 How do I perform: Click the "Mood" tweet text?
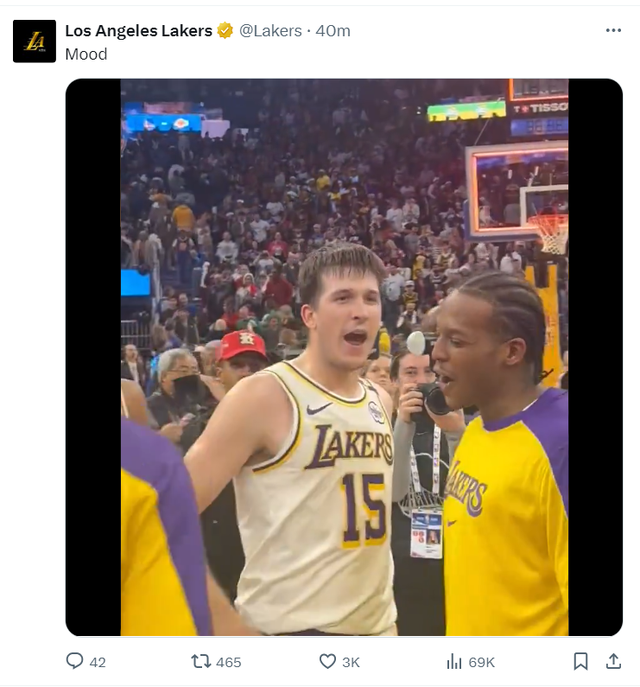point(86,54)
